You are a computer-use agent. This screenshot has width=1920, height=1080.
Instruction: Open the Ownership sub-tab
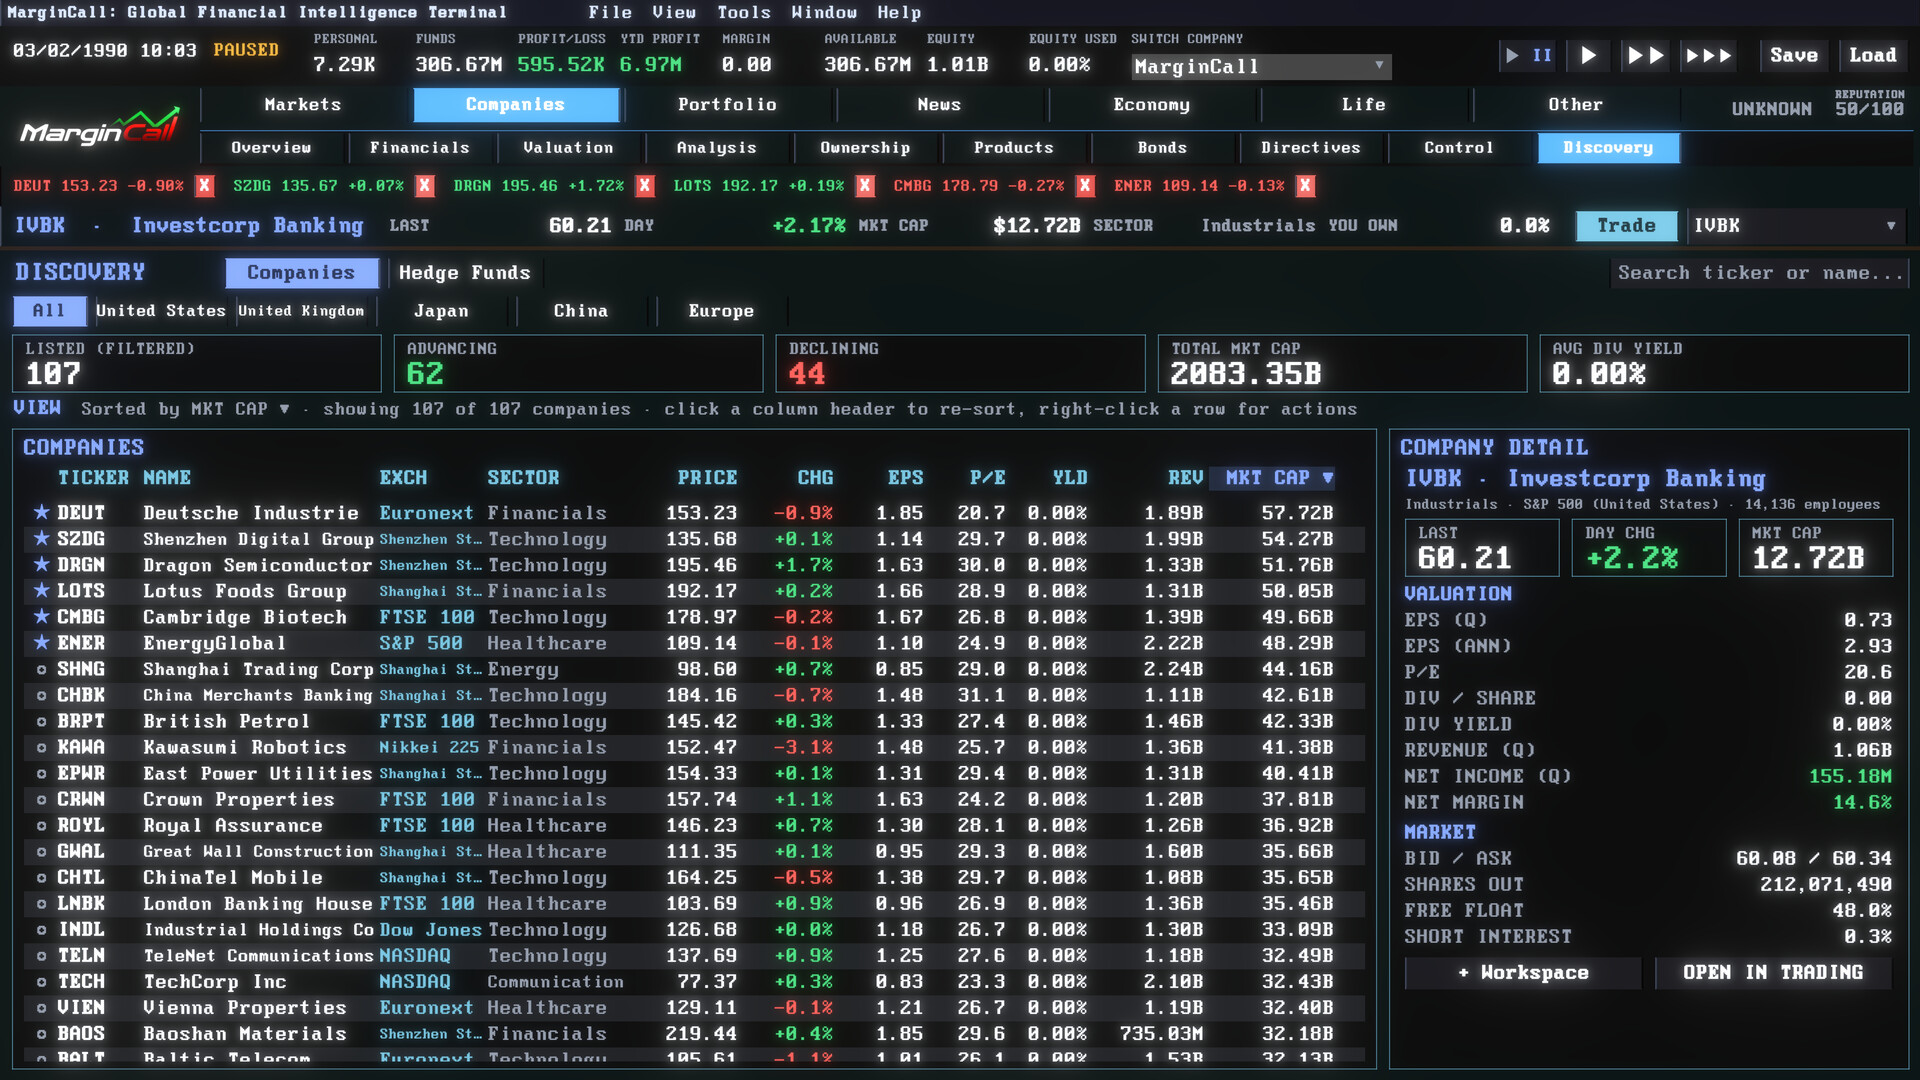coord(865,148)
